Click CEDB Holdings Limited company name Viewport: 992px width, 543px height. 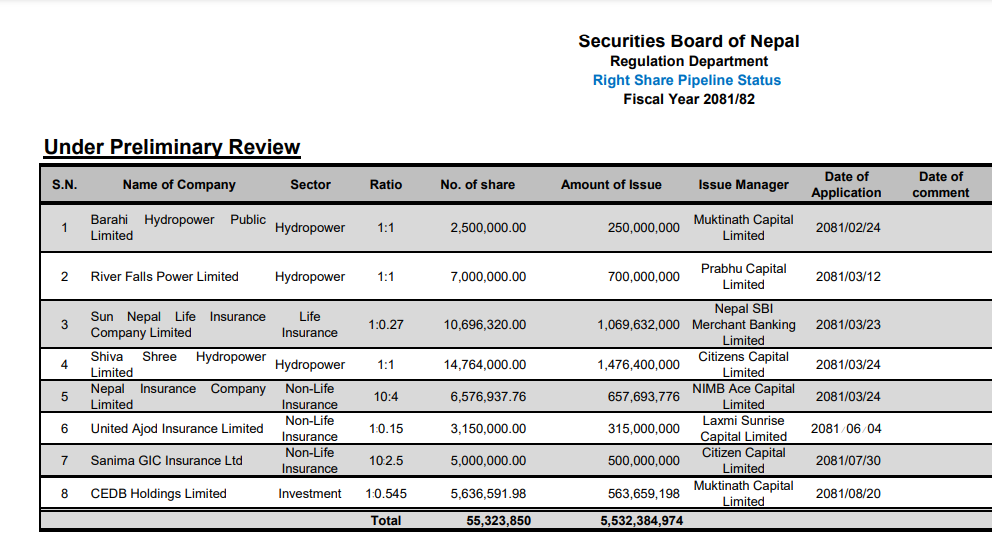[x=158, y=494]
